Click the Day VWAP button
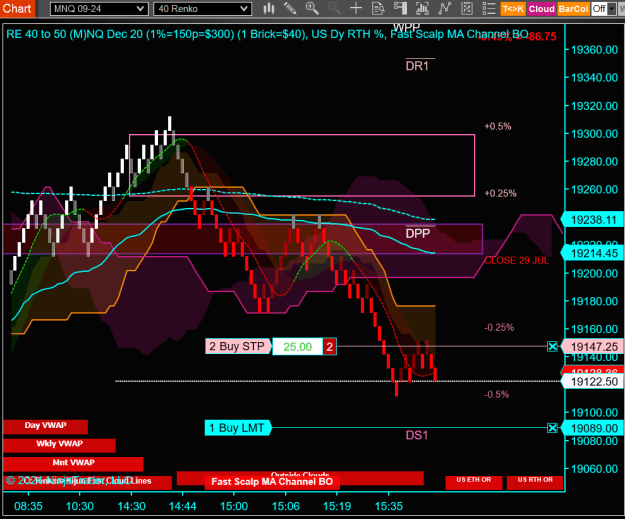625x519 pixels. tap(45, 426)
